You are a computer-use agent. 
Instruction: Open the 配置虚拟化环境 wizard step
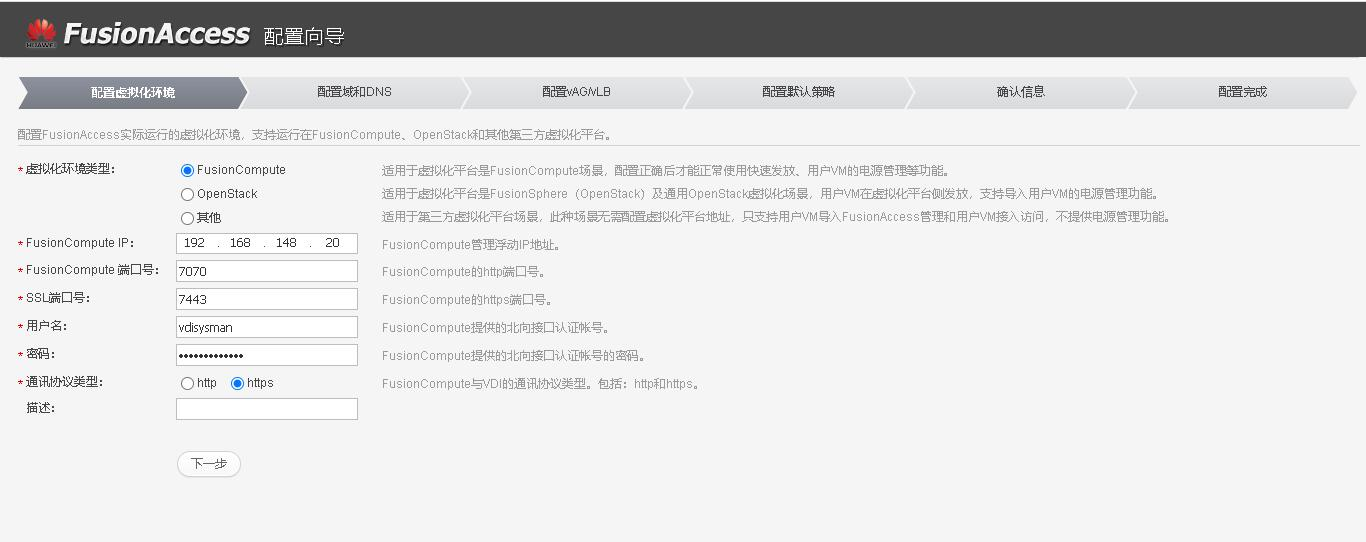(x=132, y=92)
